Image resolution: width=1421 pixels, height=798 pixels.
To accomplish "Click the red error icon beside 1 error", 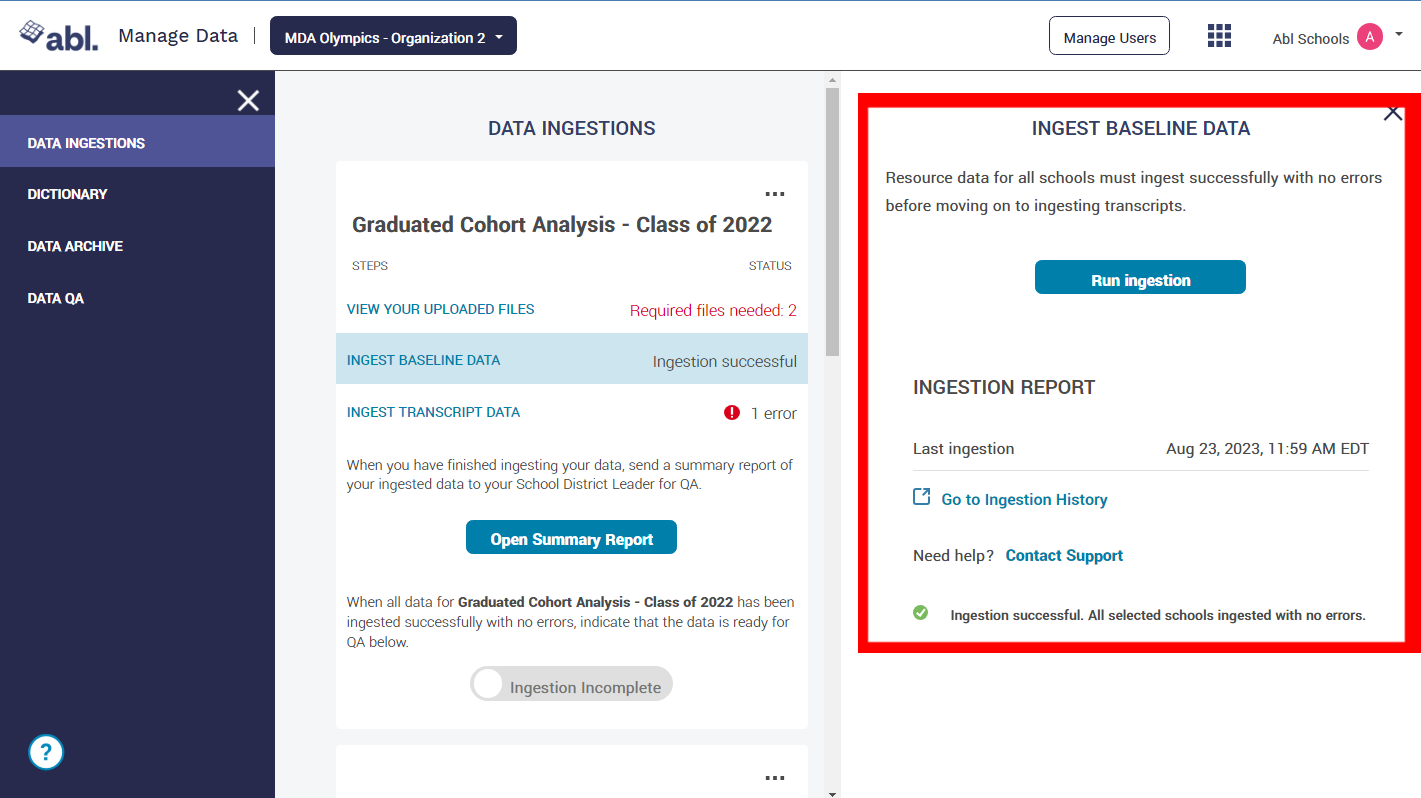I will tap(732, 413).
